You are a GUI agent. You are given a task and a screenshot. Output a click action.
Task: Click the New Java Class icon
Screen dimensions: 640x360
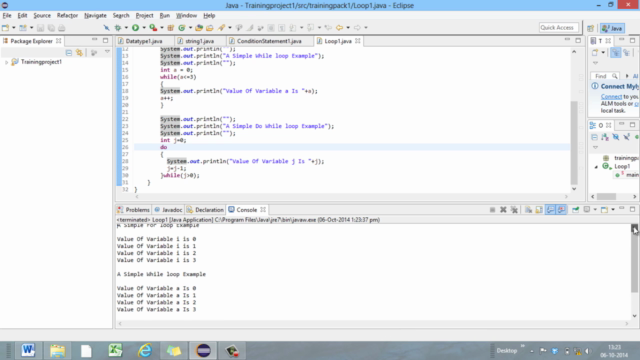(x=182, y=28)
